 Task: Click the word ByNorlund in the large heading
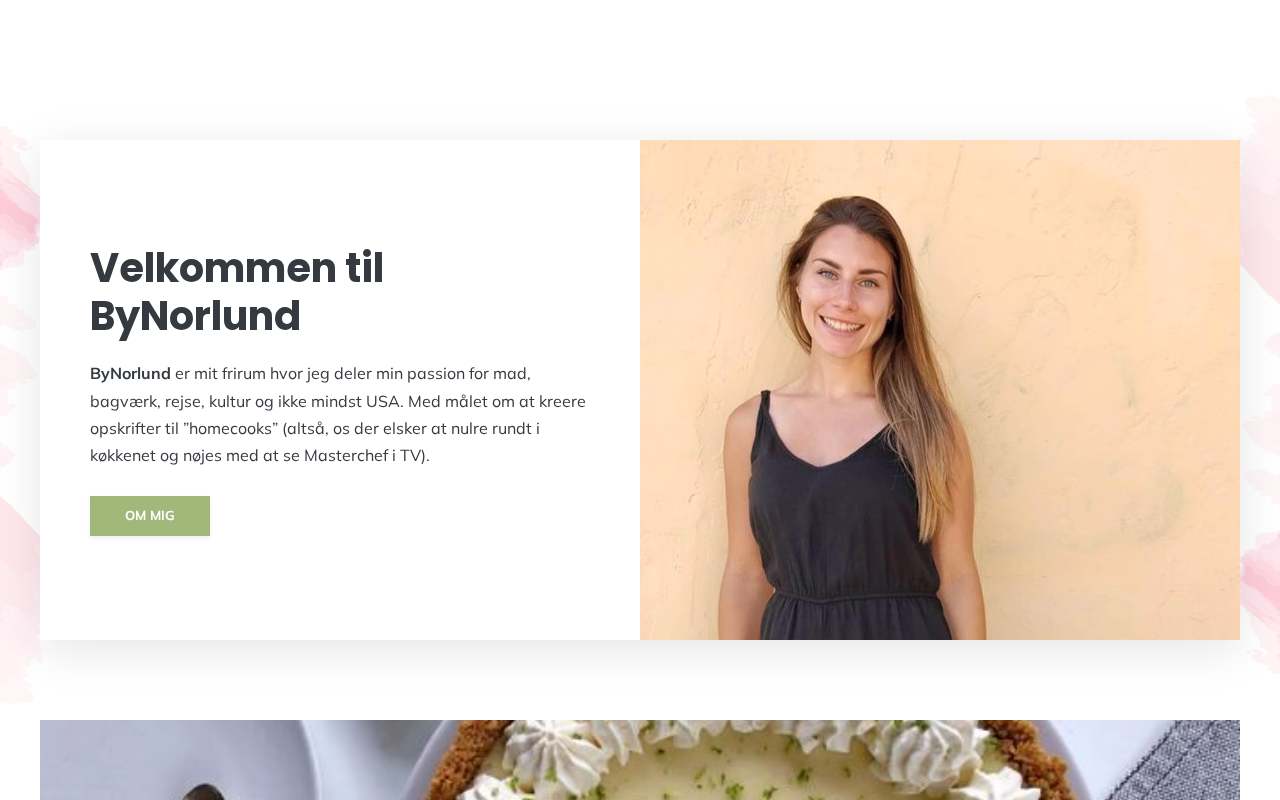[195, 316]
